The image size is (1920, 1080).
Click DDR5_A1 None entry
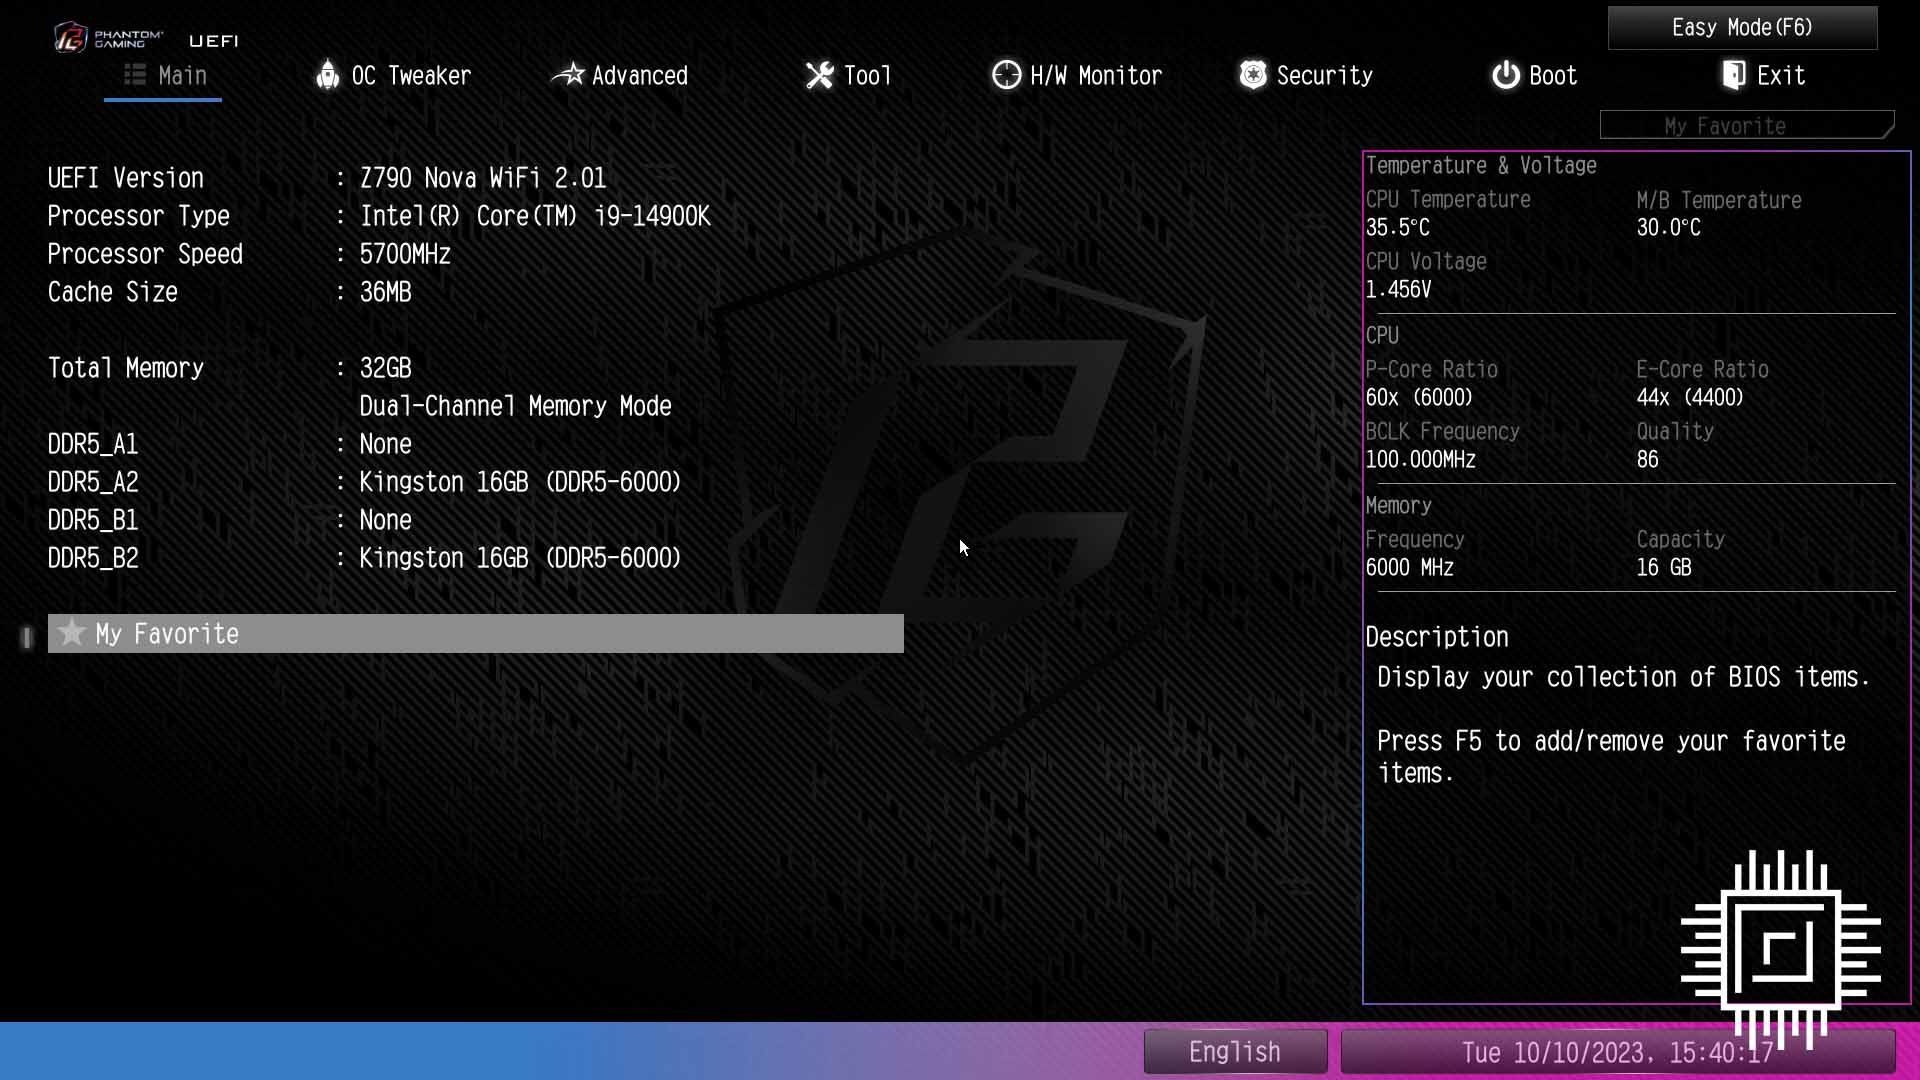pyautogui.click(x=385, y=444)
